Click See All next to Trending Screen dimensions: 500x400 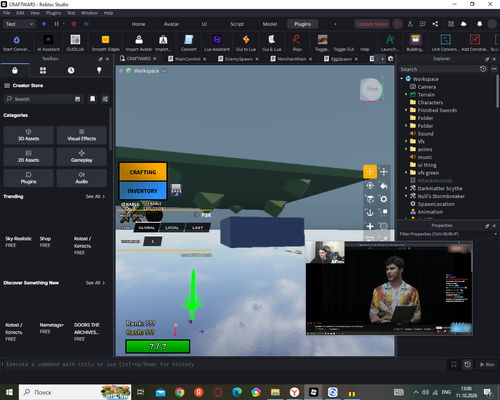point(95,197)
